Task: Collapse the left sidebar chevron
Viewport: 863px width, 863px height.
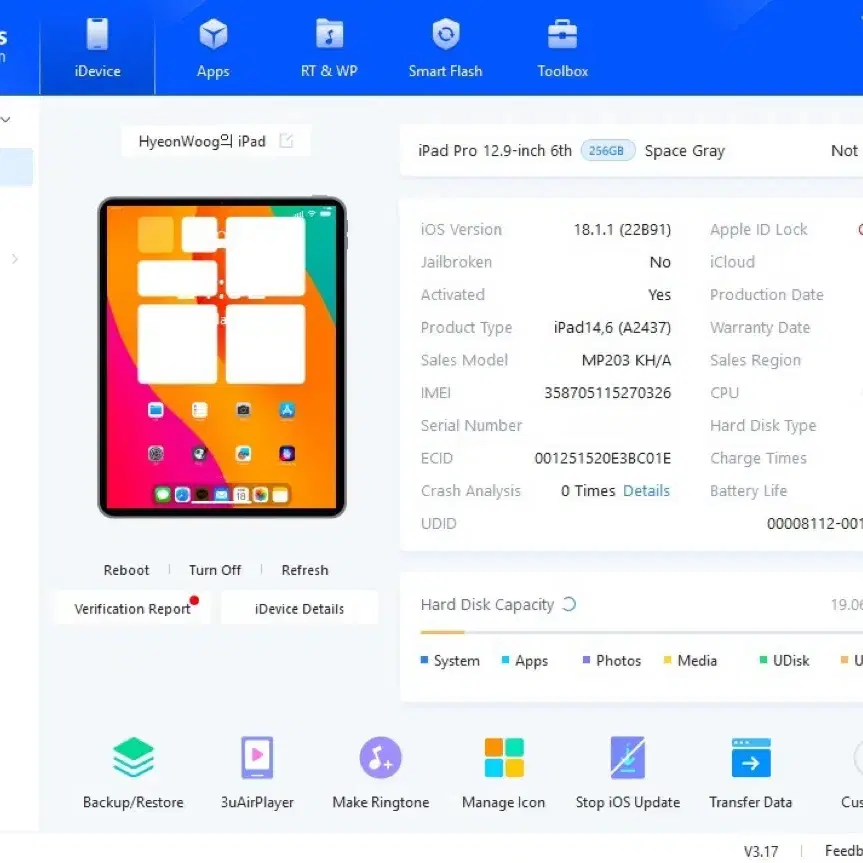Action: click(6, 119)
